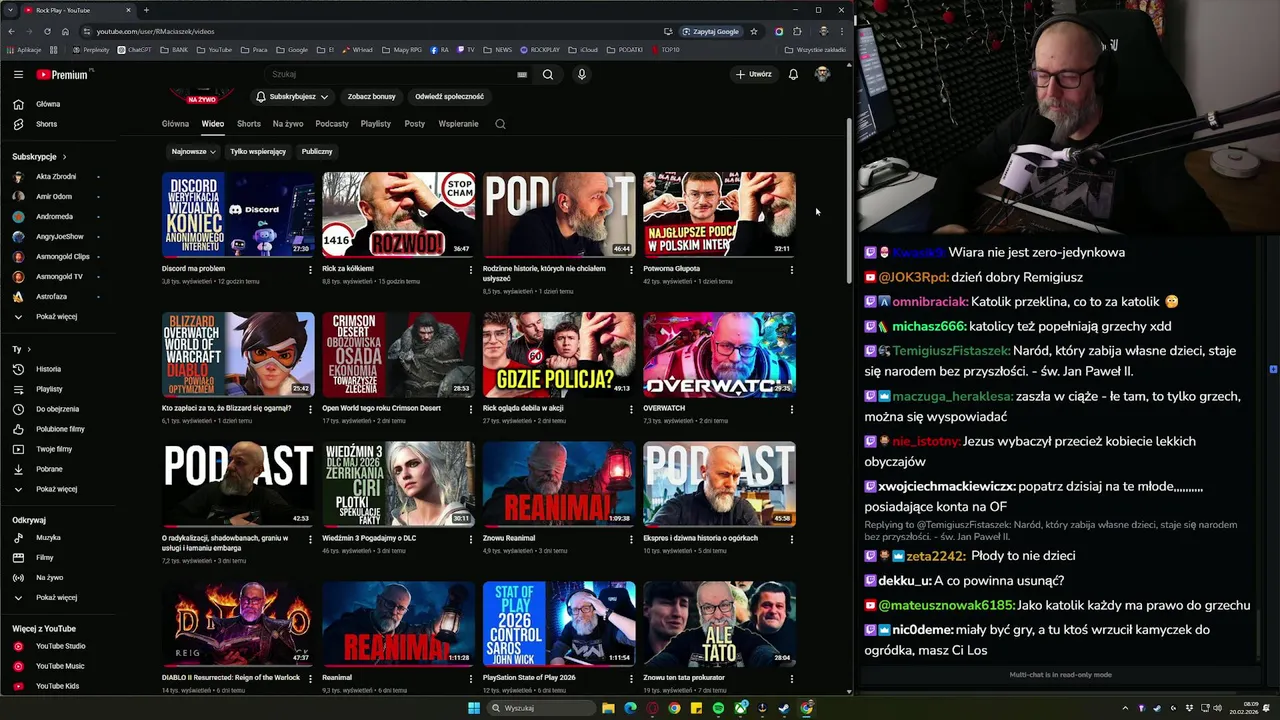Open options menu for Discord ma problem video
Viewport: 1280px width, 720px height.
(x=310, y=269)
